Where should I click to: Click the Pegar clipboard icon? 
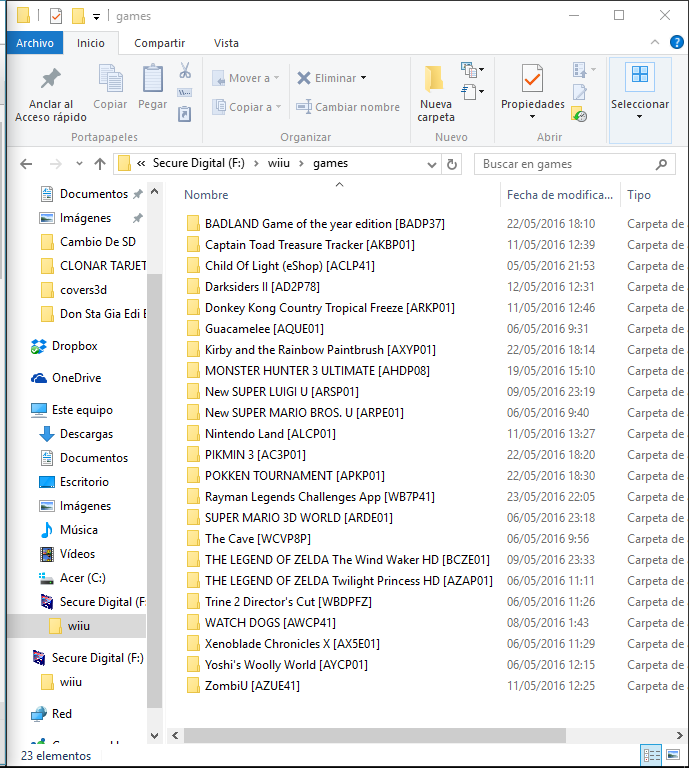click(153, 78)
